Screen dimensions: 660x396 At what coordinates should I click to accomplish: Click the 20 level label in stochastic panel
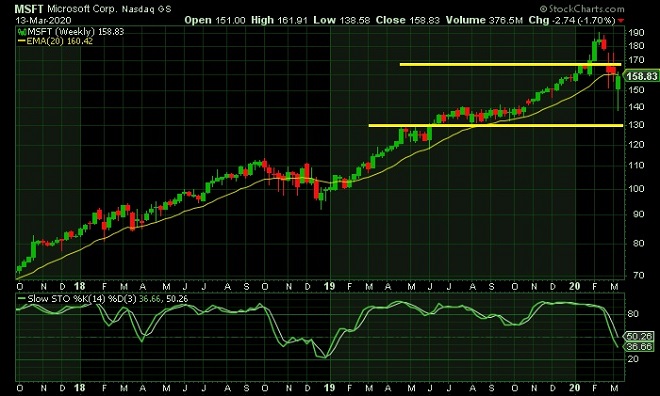pos(633,359)
